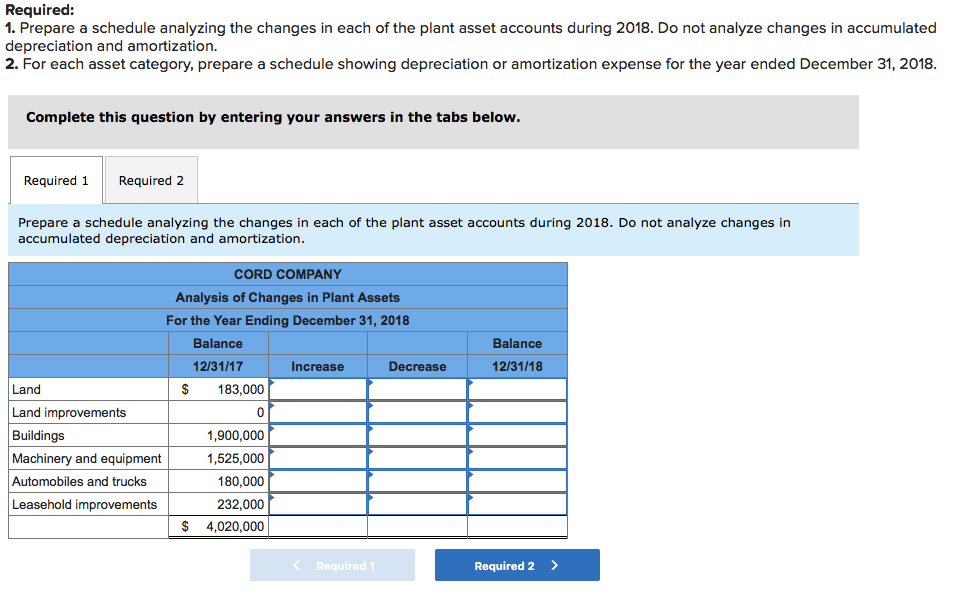Click Buildings Increase input cell
This screenshot has width=960, height=595.
pyautogui.click(x=318, y=435)
